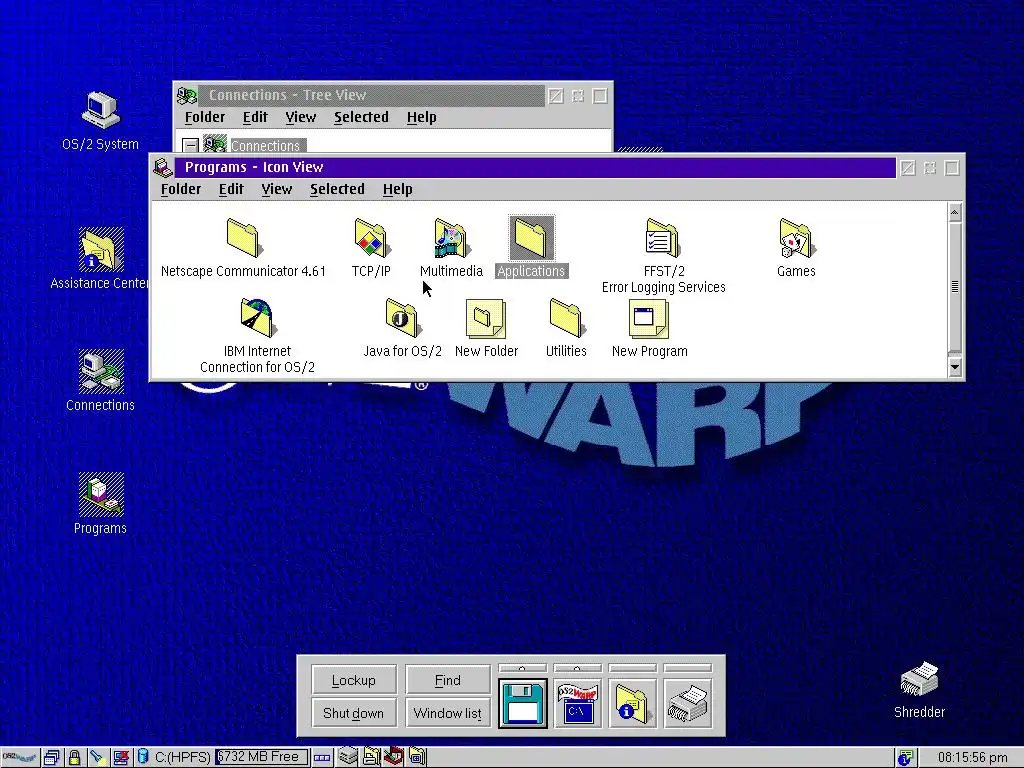Click the OS/2 Warp button in WarpCenter
Screen dimensions: 1024x768
point(20,758)
